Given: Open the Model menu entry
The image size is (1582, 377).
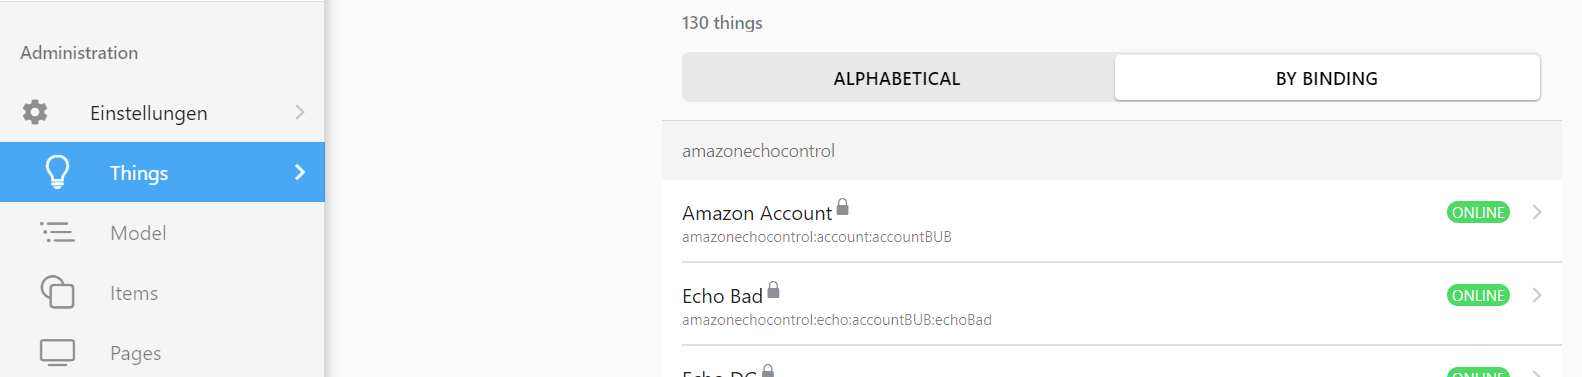Looking at the screenshot, I should click(x=162, y=232).
